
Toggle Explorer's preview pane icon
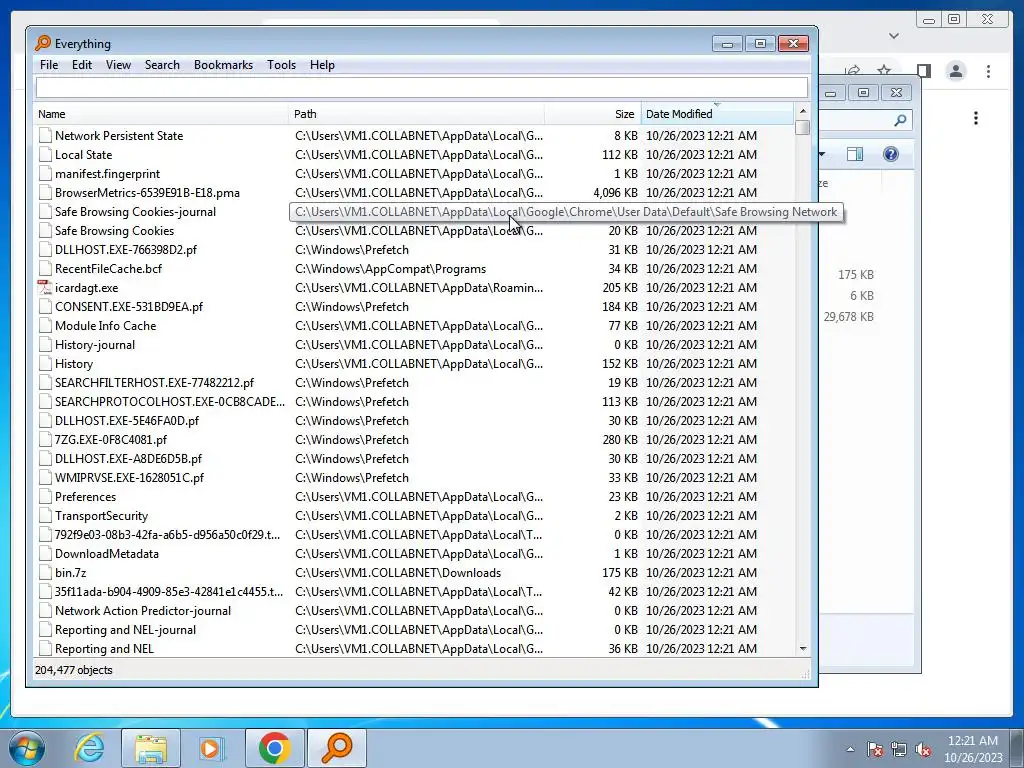tap(855, 154)
